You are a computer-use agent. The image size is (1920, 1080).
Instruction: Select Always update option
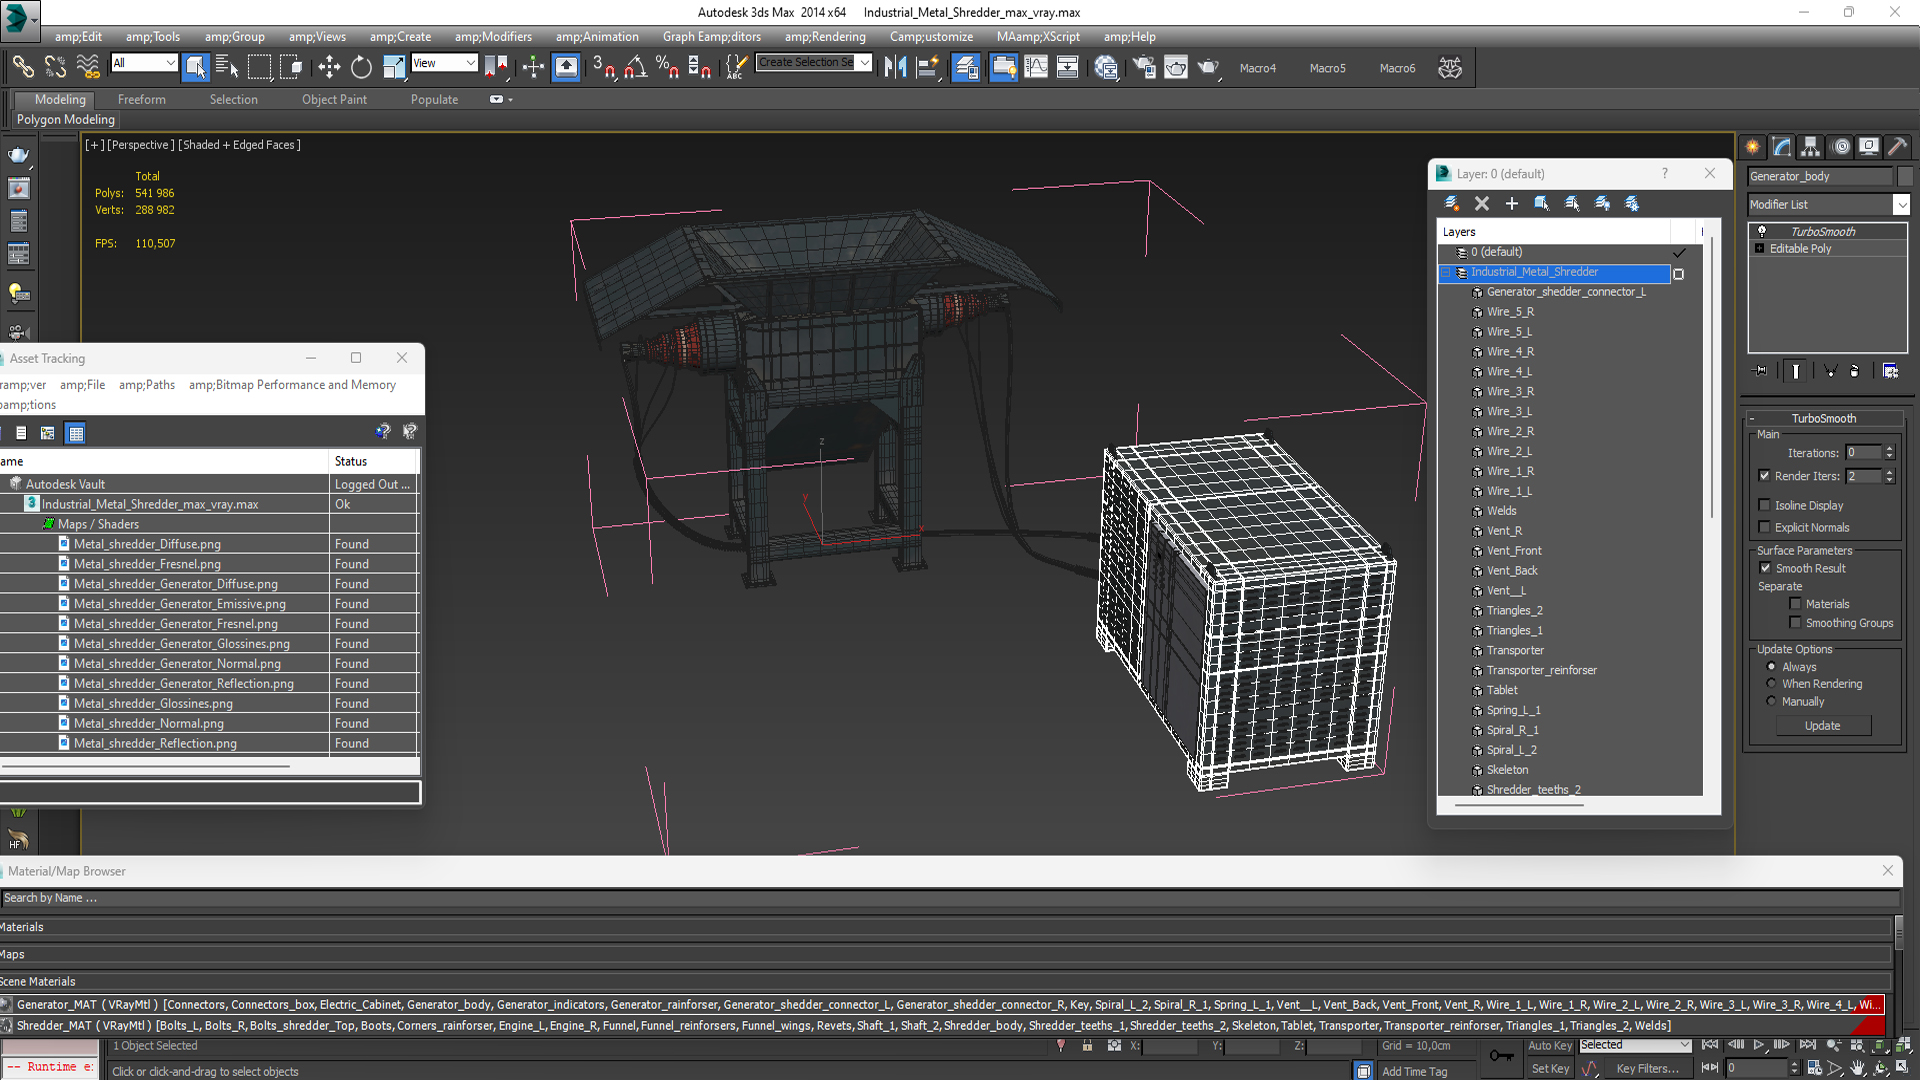click(1771, 667)
